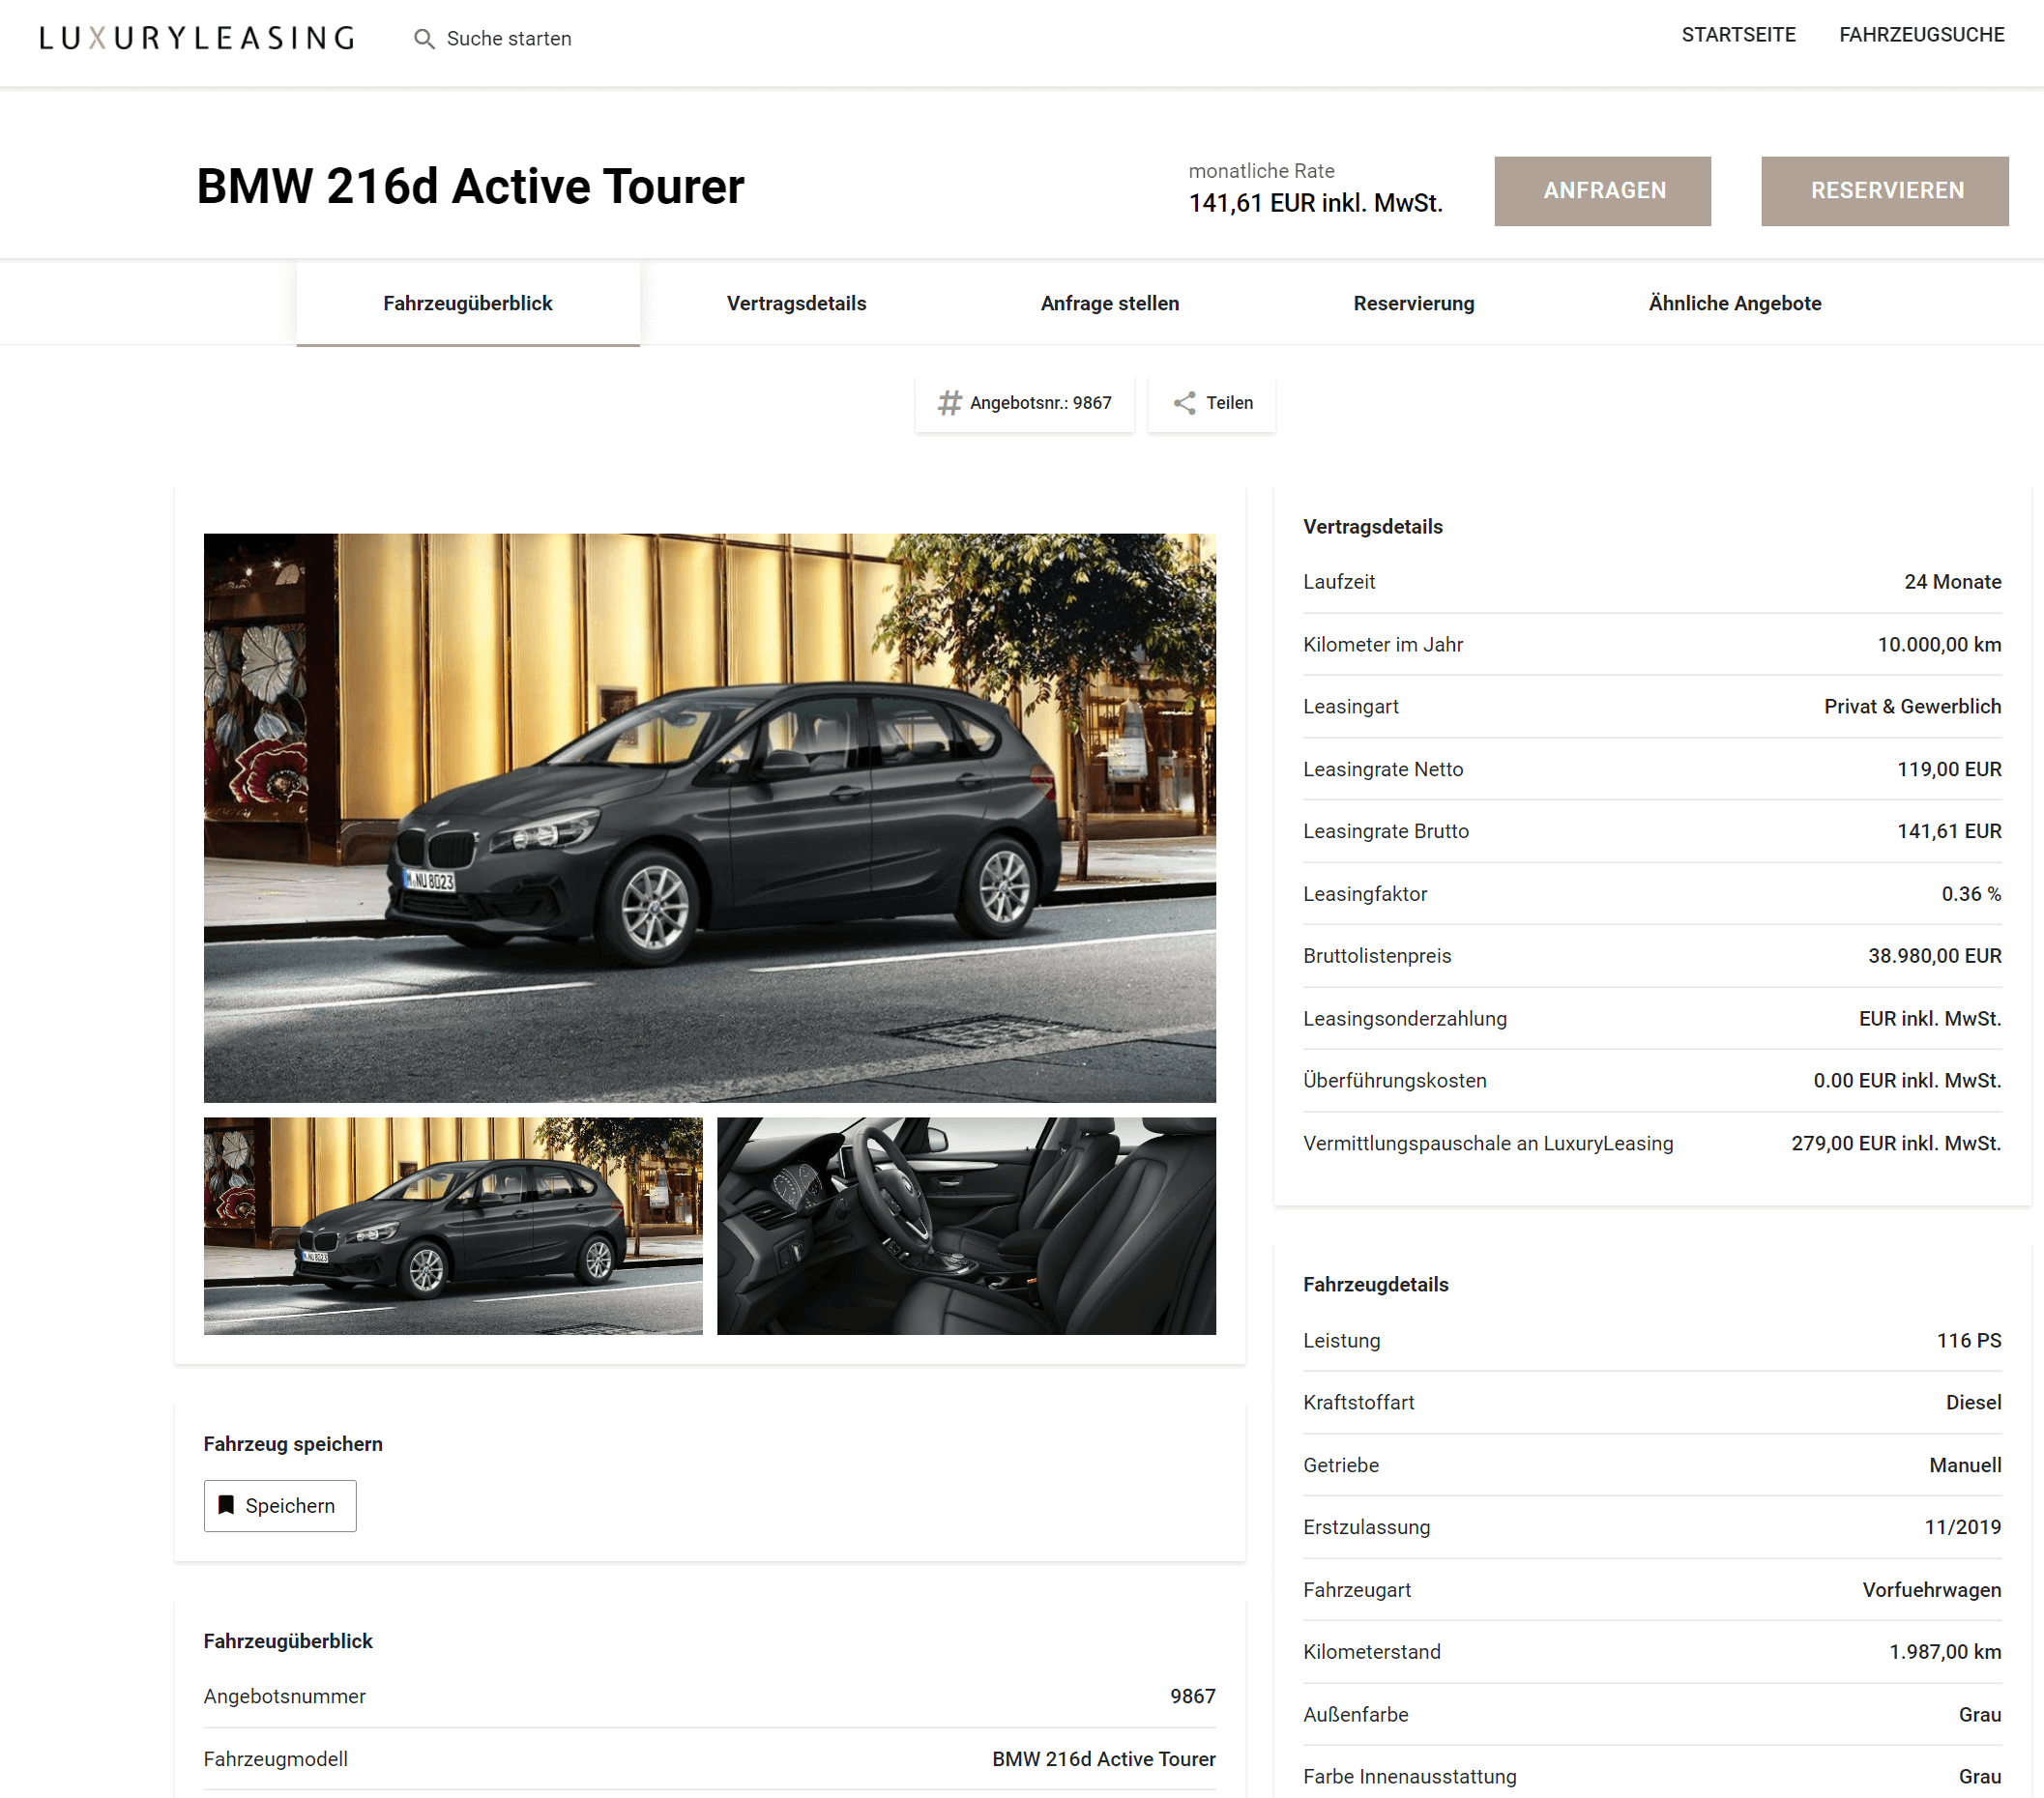The width and height of the screenshot is (2044, 1798).
Task: Click the Fahrzeugdetails section heading
Action: (x=1375, y=1285)
